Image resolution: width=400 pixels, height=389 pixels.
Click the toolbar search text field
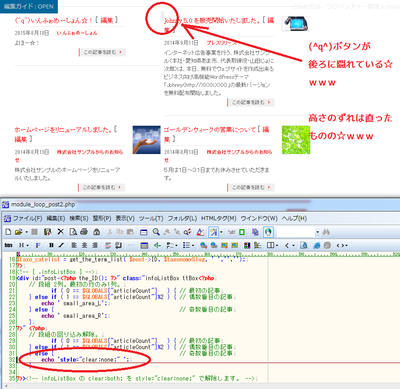tap(296, 232)
